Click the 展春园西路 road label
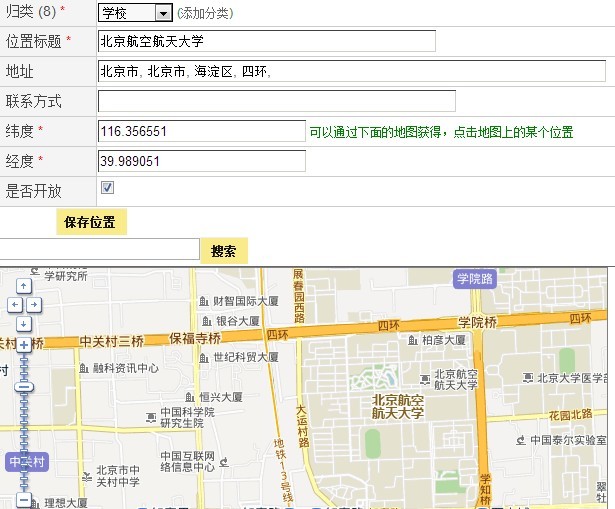Image resolution: width=615 pixels, height=509 pixels. [x=299, y=296]
